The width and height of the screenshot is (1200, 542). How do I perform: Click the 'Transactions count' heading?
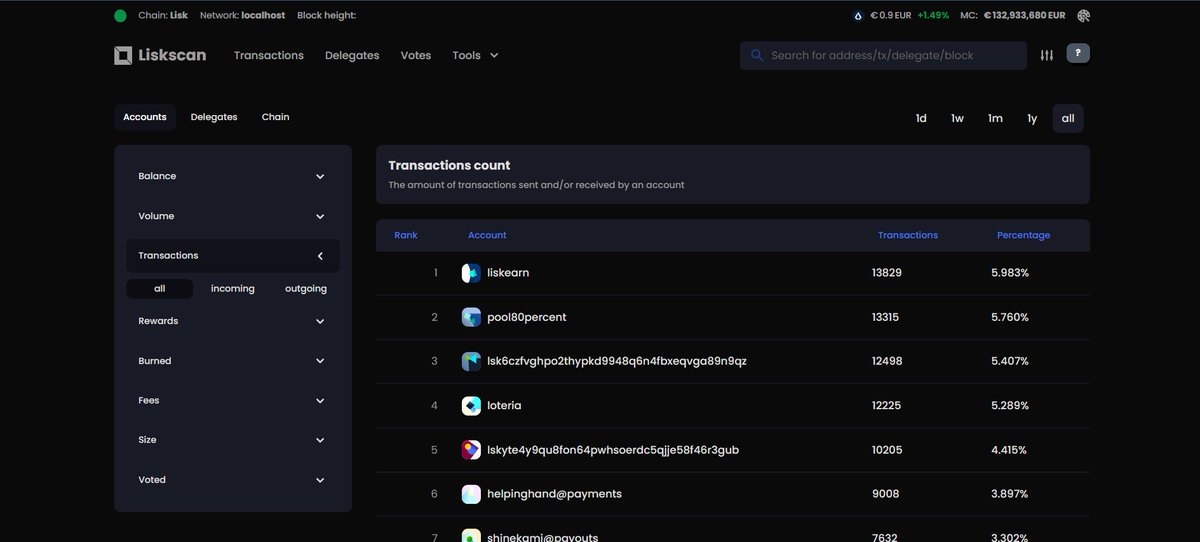(x=449, y=166)
